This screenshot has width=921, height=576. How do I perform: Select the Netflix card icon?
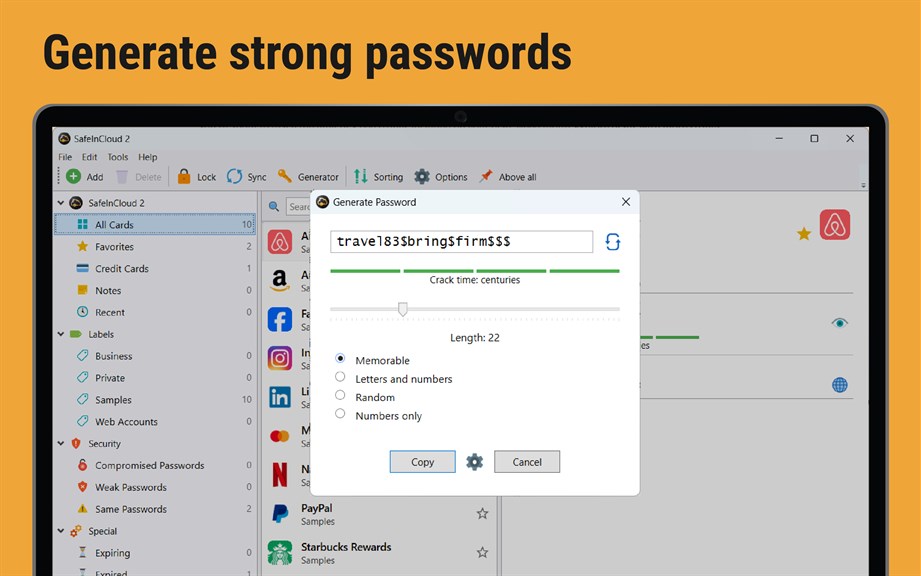click(280, 474)
